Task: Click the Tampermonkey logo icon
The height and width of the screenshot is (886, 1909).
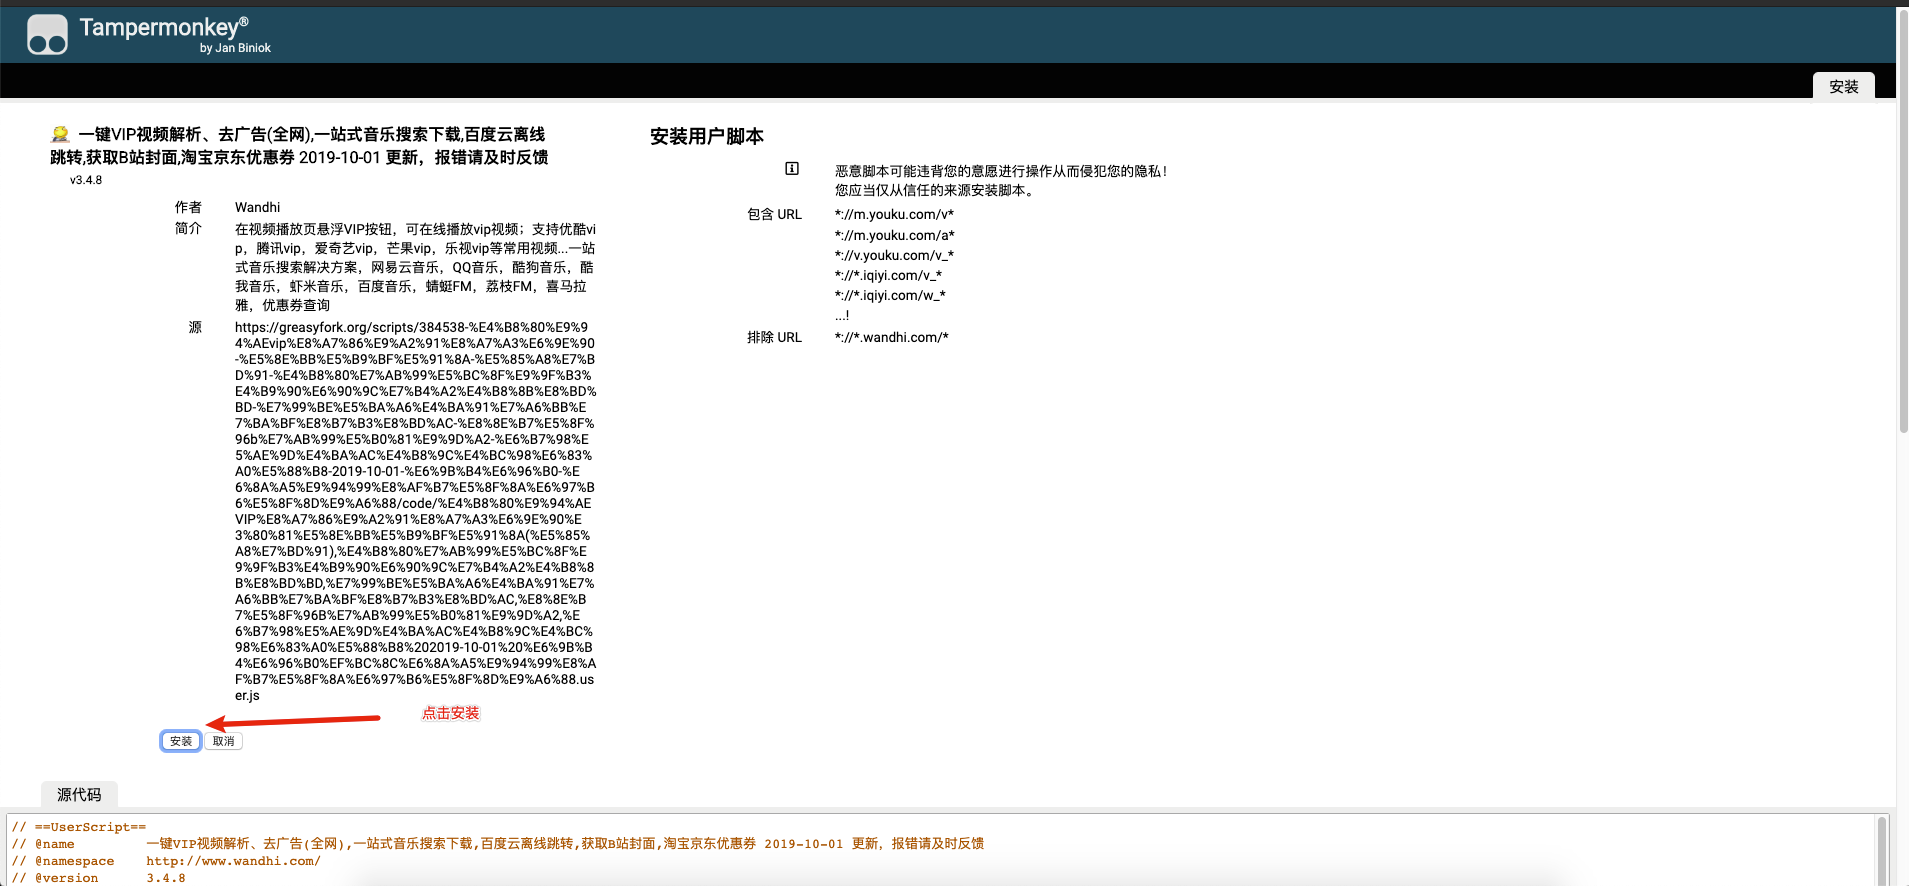Action: tap(47, 35)
